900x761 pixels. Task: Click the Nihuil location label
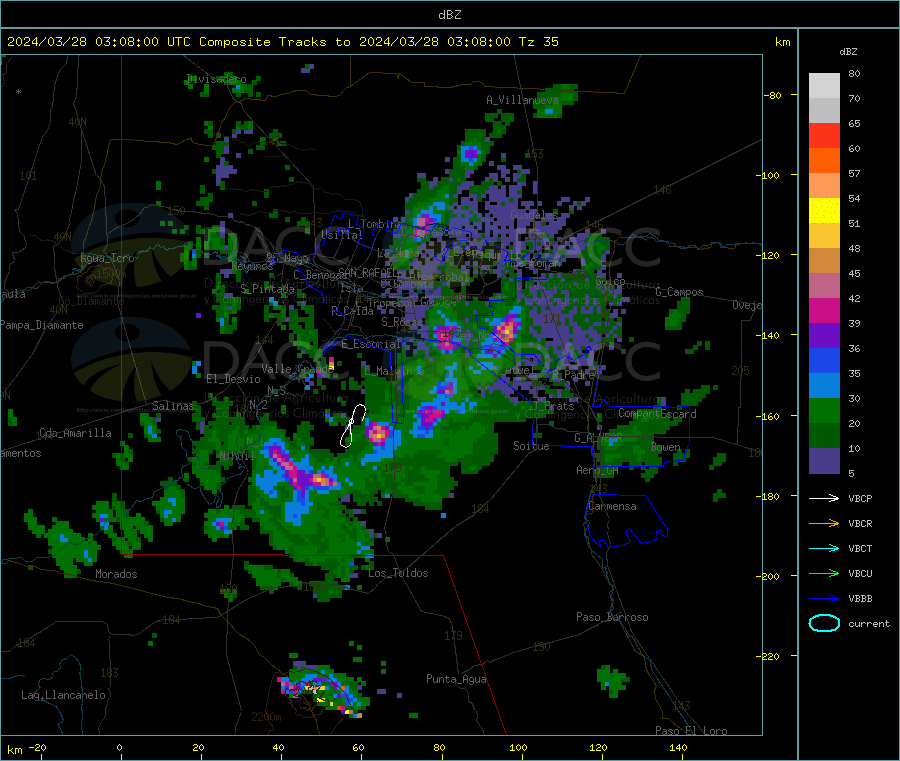236,456
